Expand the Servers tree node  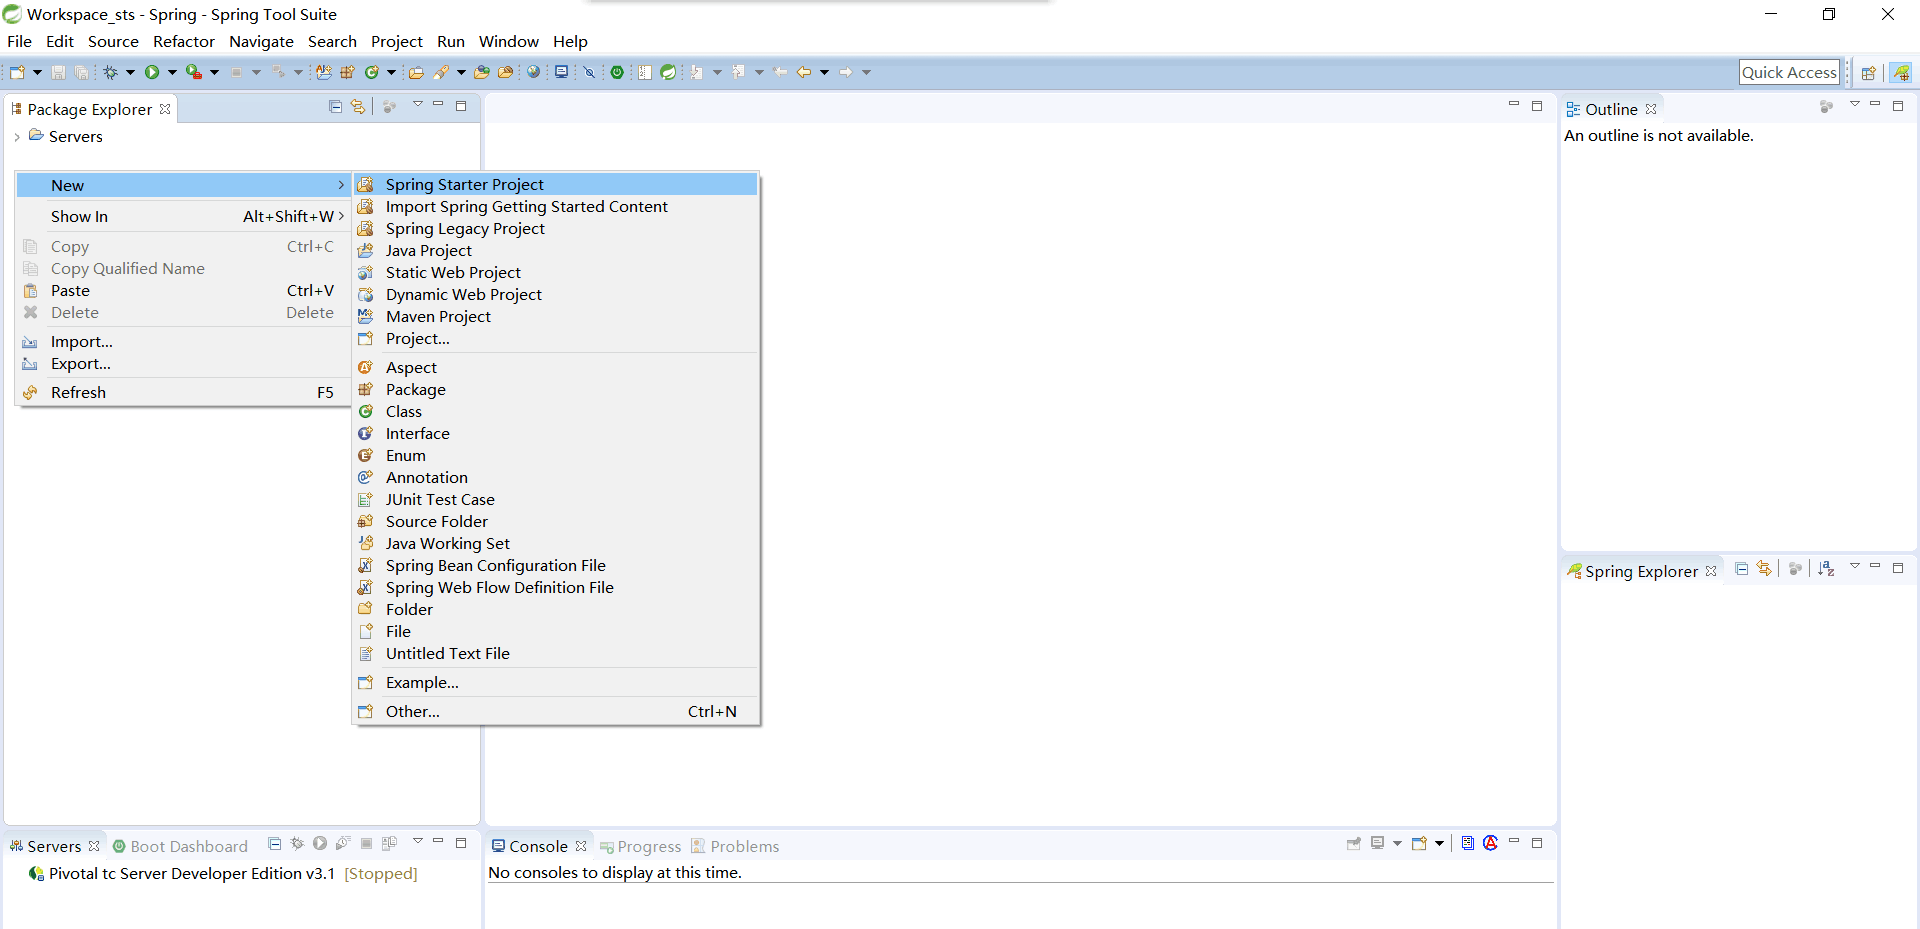[17, 137]
